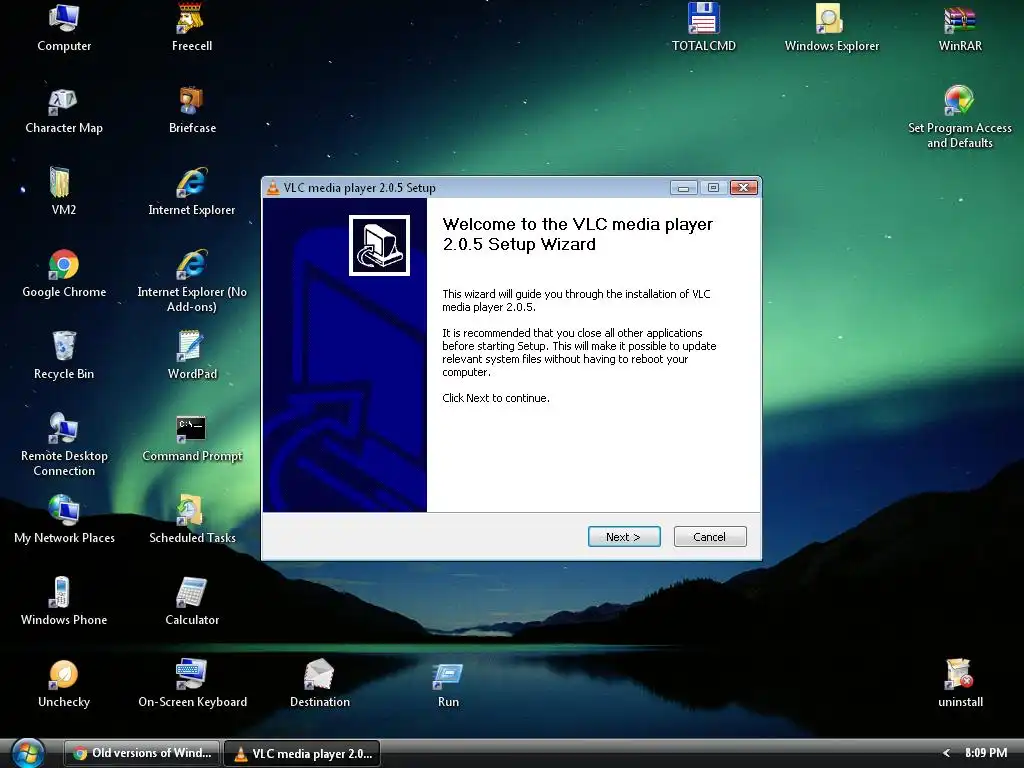Click the 8:09 PM taskbar clock
Image resolution: width=1024 pixels, height=768 pixels.
[x=985, y=753]
